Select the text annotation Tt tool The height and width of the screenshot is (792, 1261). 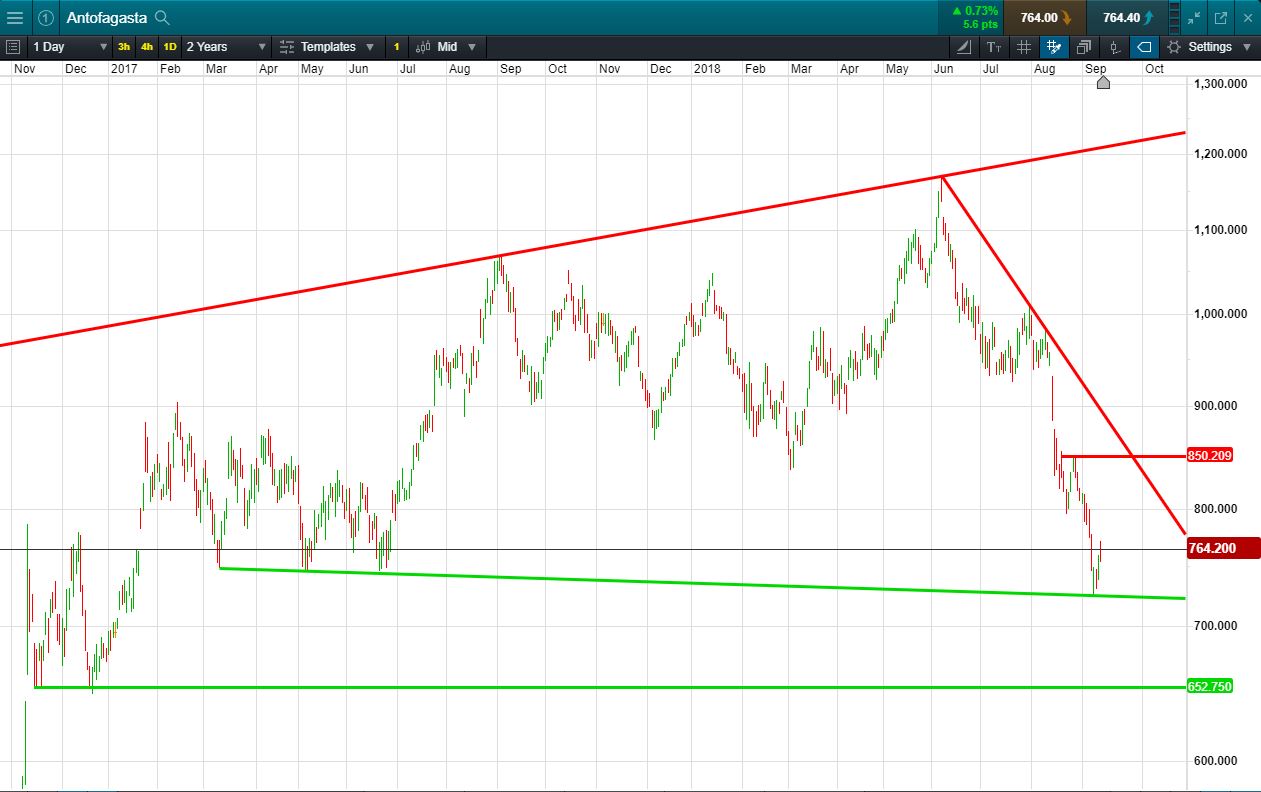coord(993,47)
